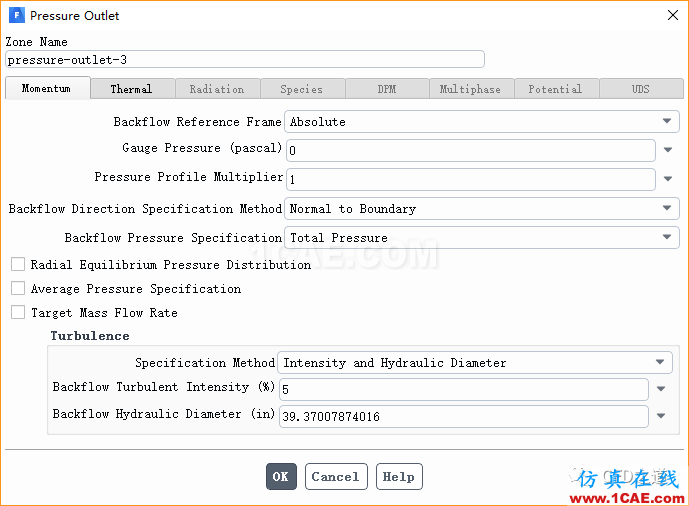This screenshot has width=689, height=506.
Task: Enable Radial Equilibrium Pressure Distribution checkbox
Action: [x=18, y=264]
